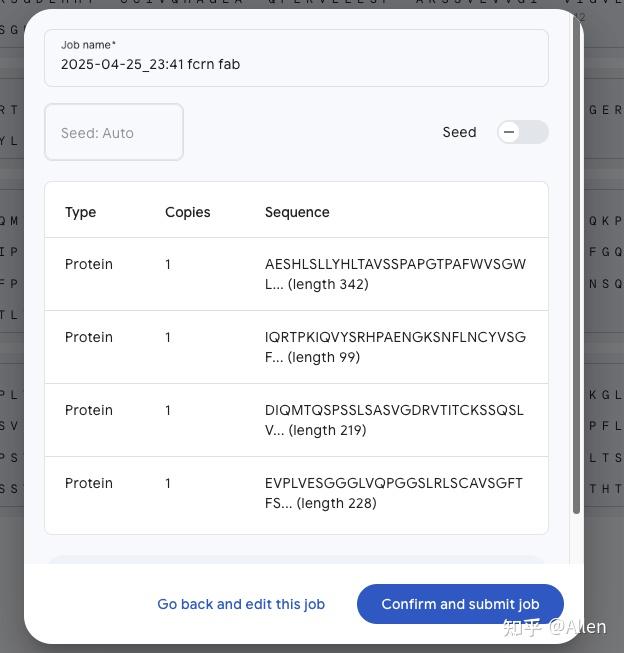The image size is (624, 653).
Task: Click Protein type in the length 99 row
Action: tap(89, 337)
